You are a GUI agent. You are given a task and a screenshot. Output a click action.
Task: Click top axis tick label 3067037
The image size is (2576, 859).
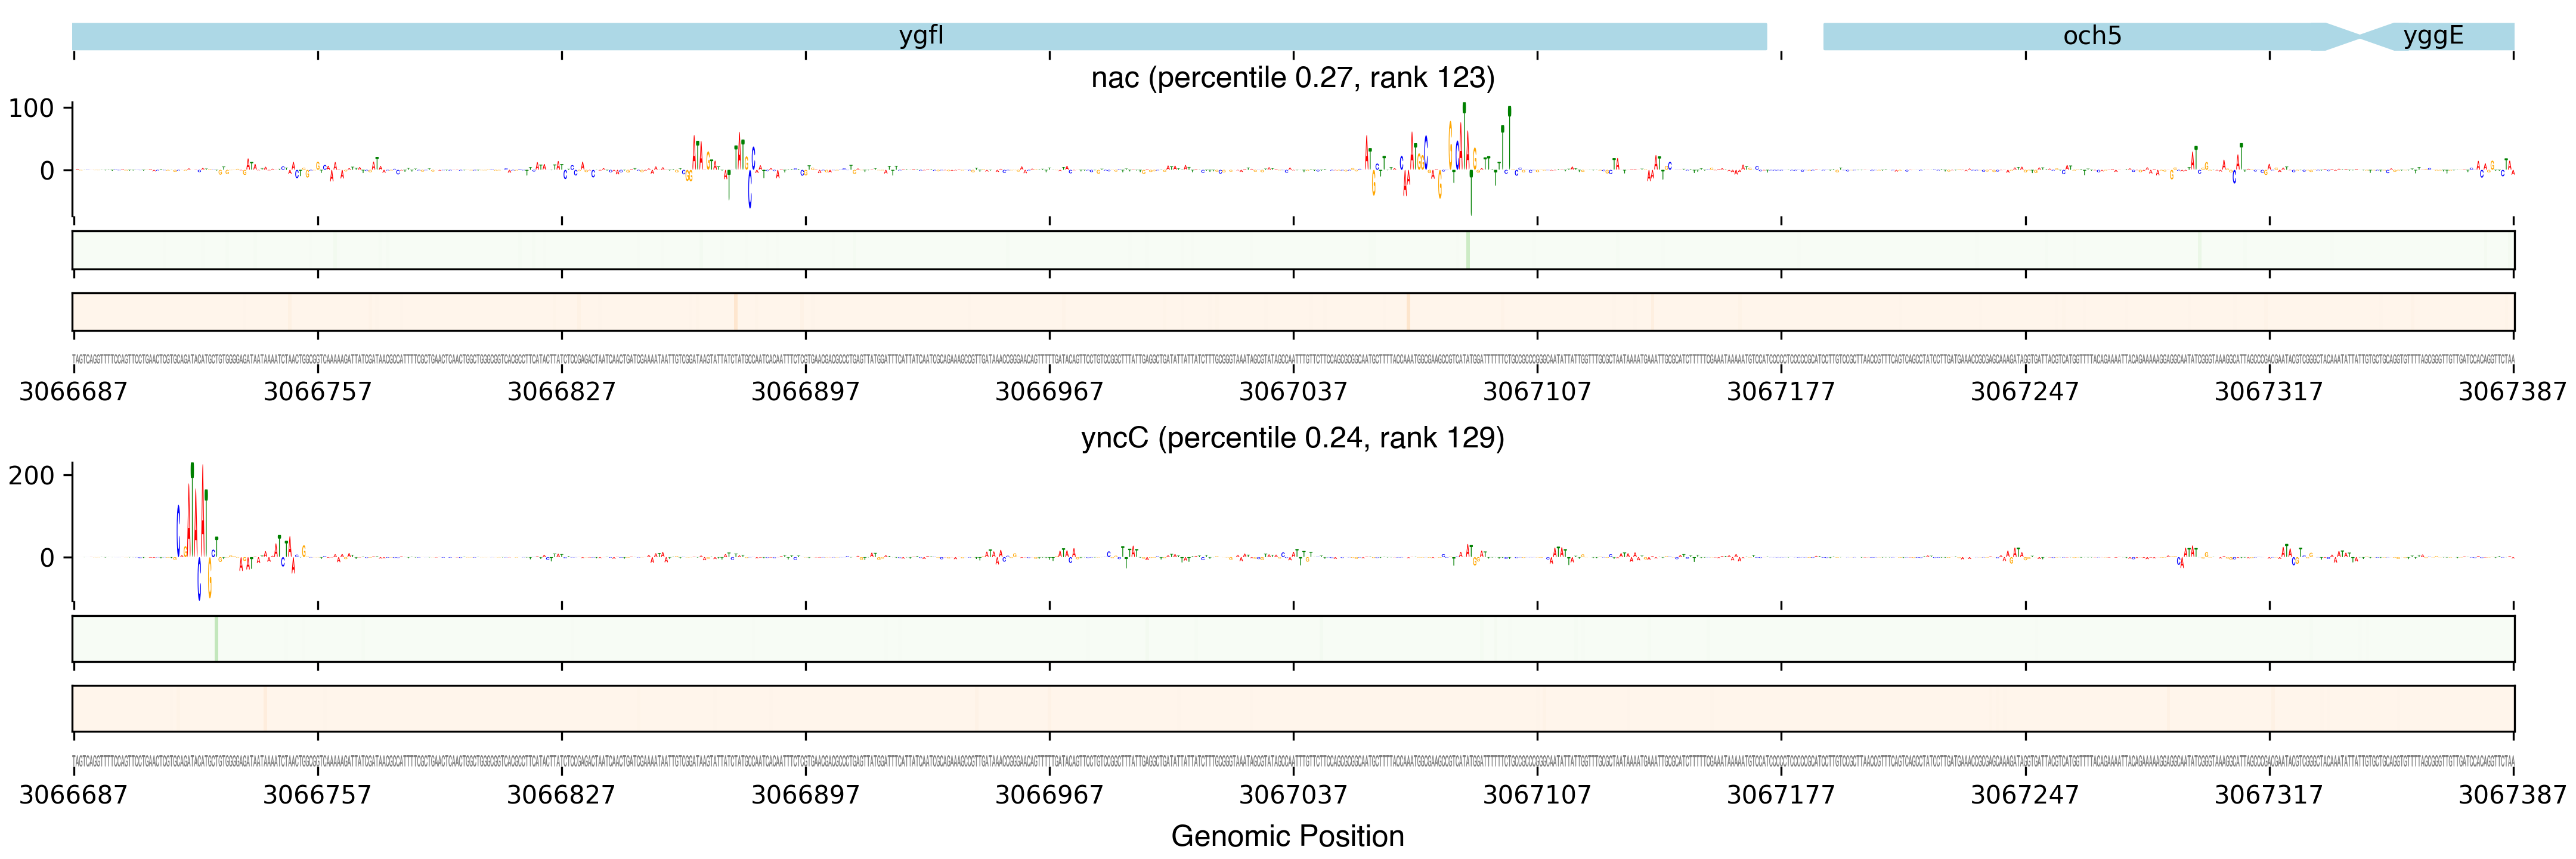1293,392
